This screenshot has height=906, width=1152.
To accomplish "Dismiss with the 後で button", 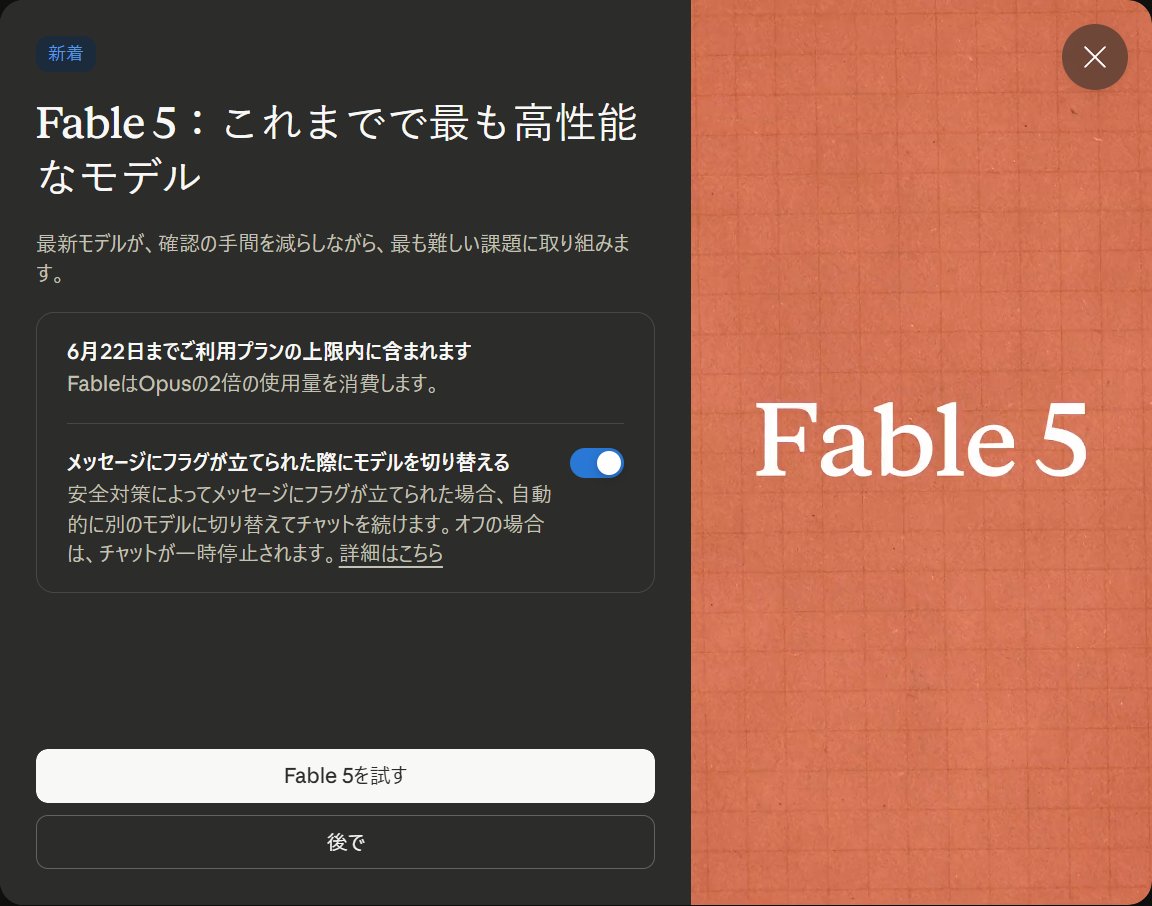I will click(x=345, y=842).
